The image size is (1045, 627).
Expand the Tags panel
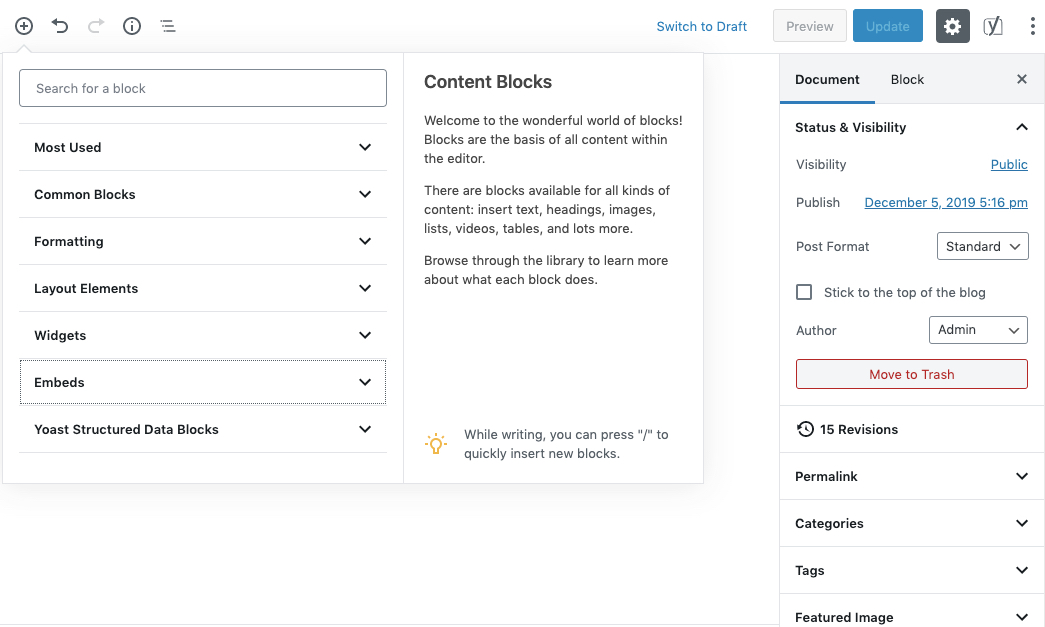[x=912, y=570]
